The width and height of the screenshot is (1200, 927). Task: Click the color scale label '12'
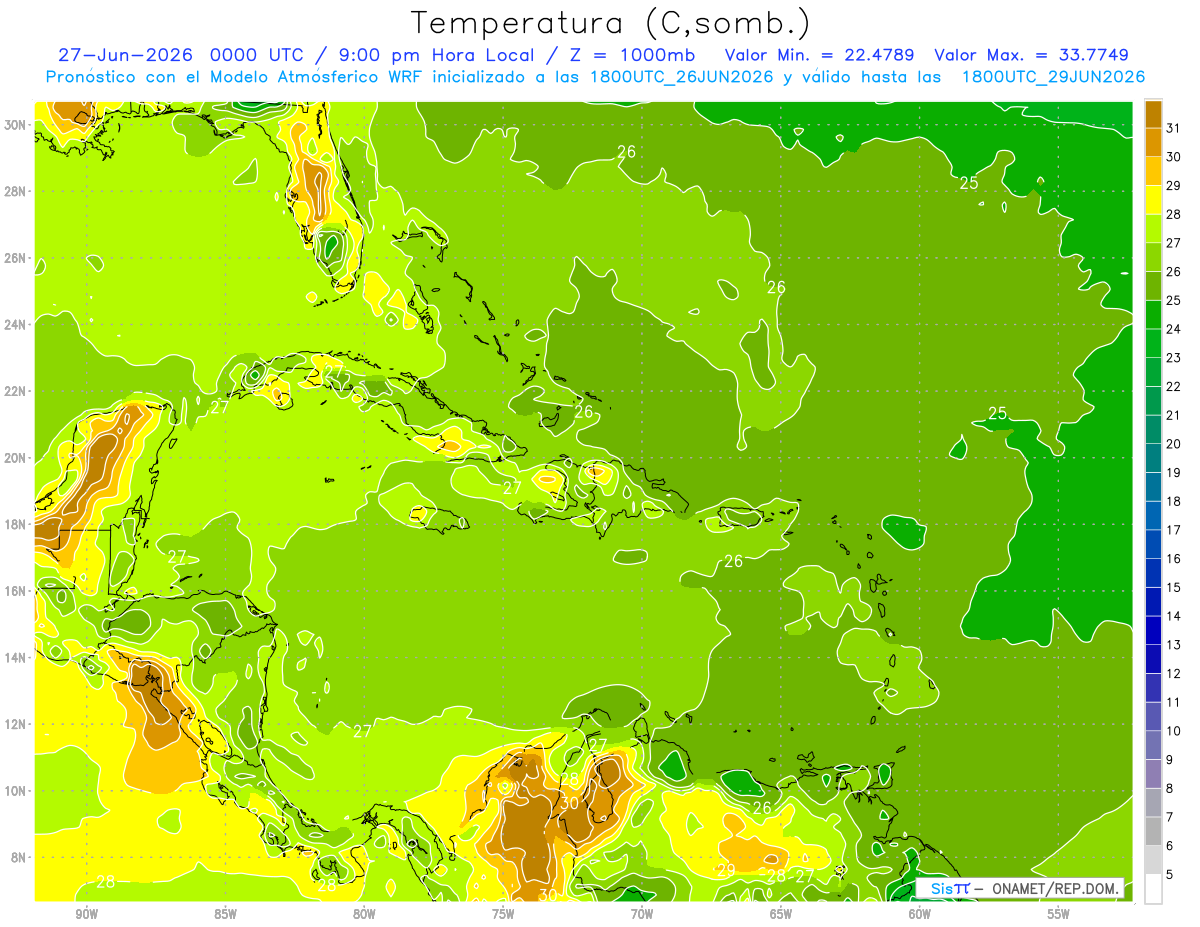(1174, 673)
